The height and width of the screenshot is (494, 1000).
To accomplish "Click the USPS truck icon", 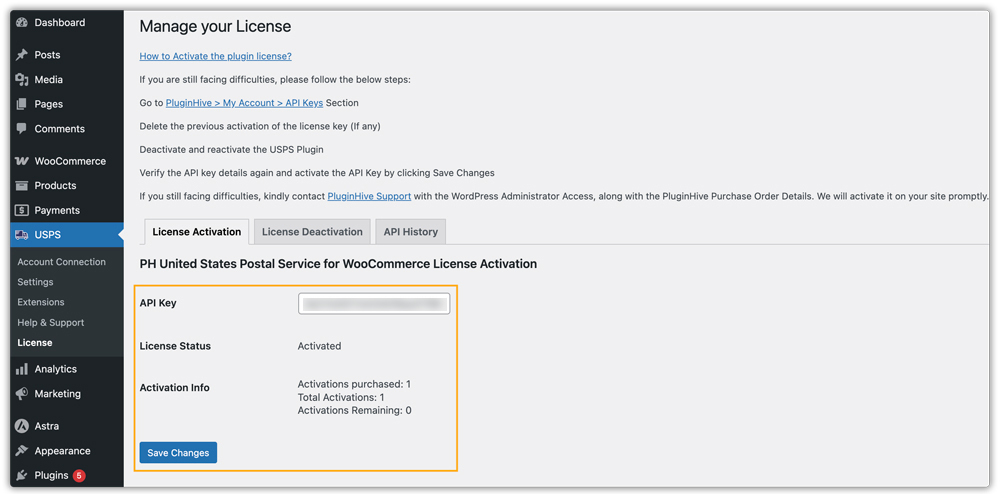I will [x=22, y=235].
